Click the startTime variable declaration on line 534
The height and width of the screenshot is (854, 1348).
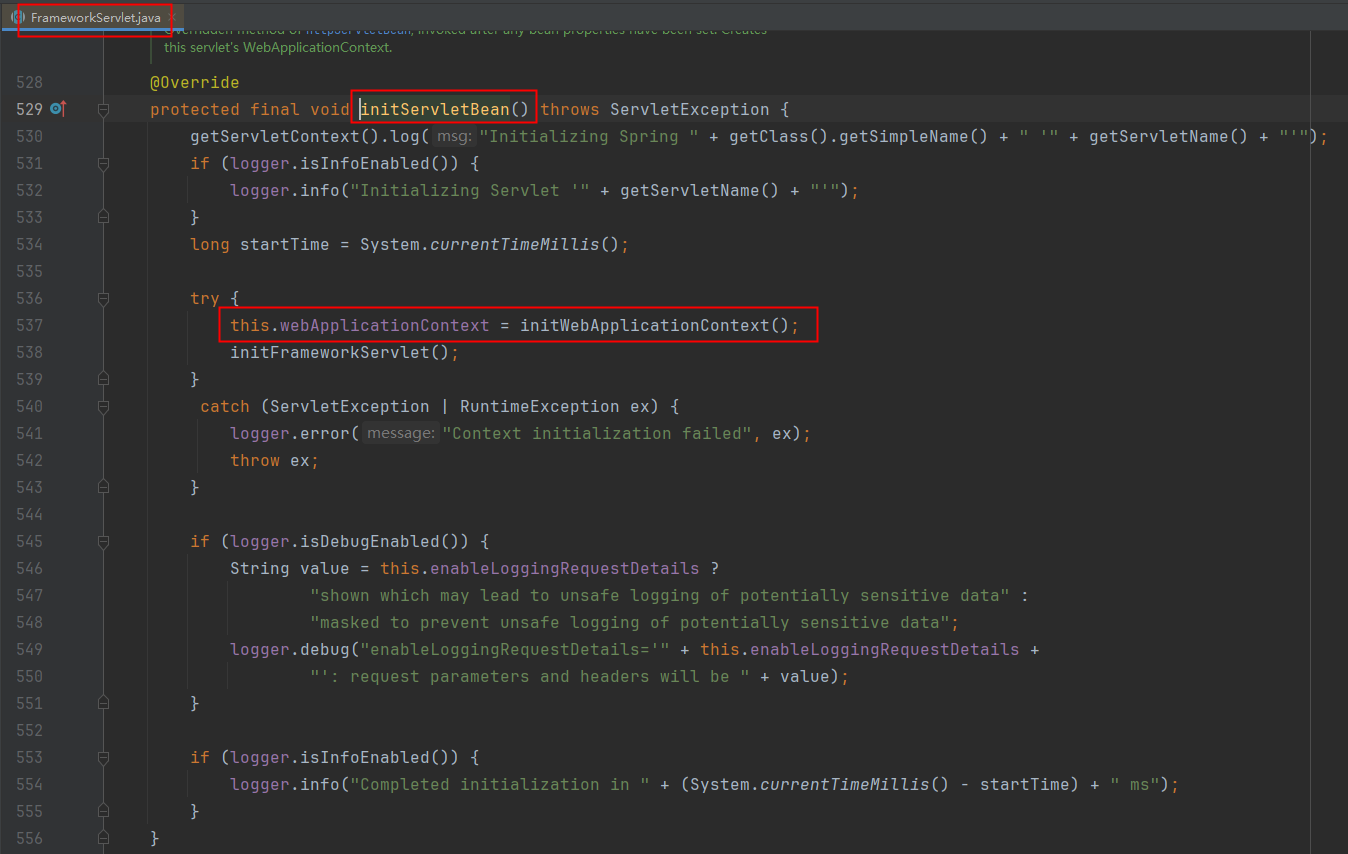285,244
